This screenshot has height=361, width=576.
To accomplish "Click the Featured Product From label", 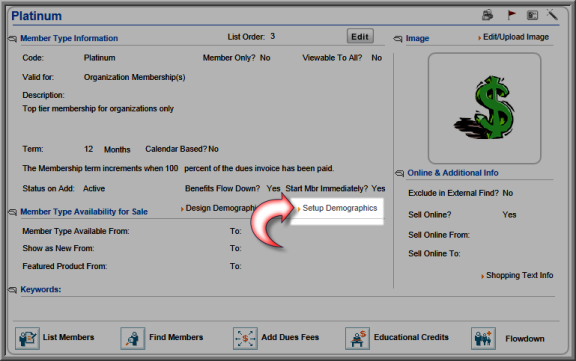I will tap(65, 266).
